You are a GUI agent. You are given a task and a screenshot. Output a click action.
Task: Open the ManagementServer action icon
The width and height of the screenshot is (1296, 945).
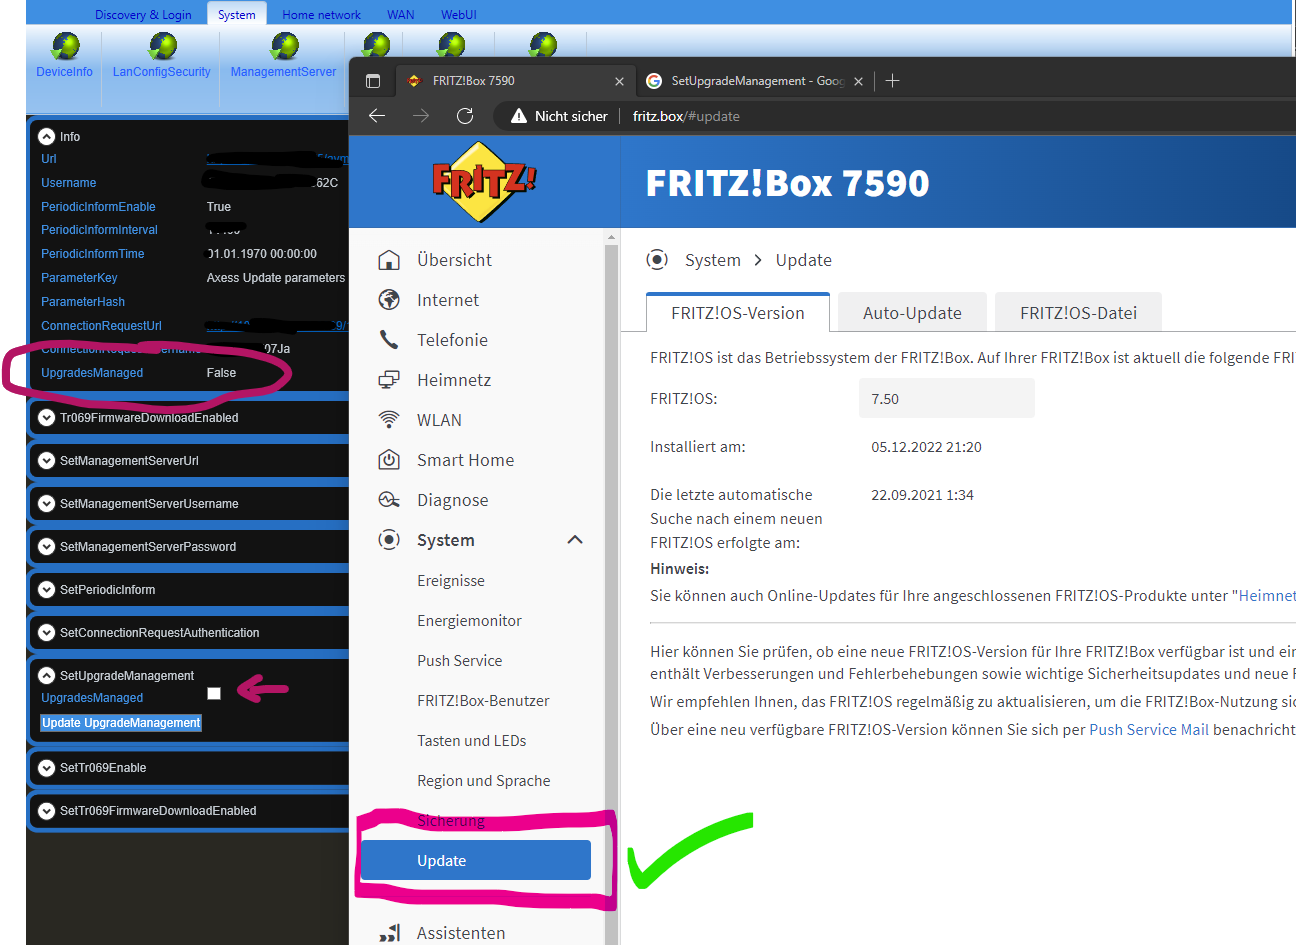tap(284, 46)
